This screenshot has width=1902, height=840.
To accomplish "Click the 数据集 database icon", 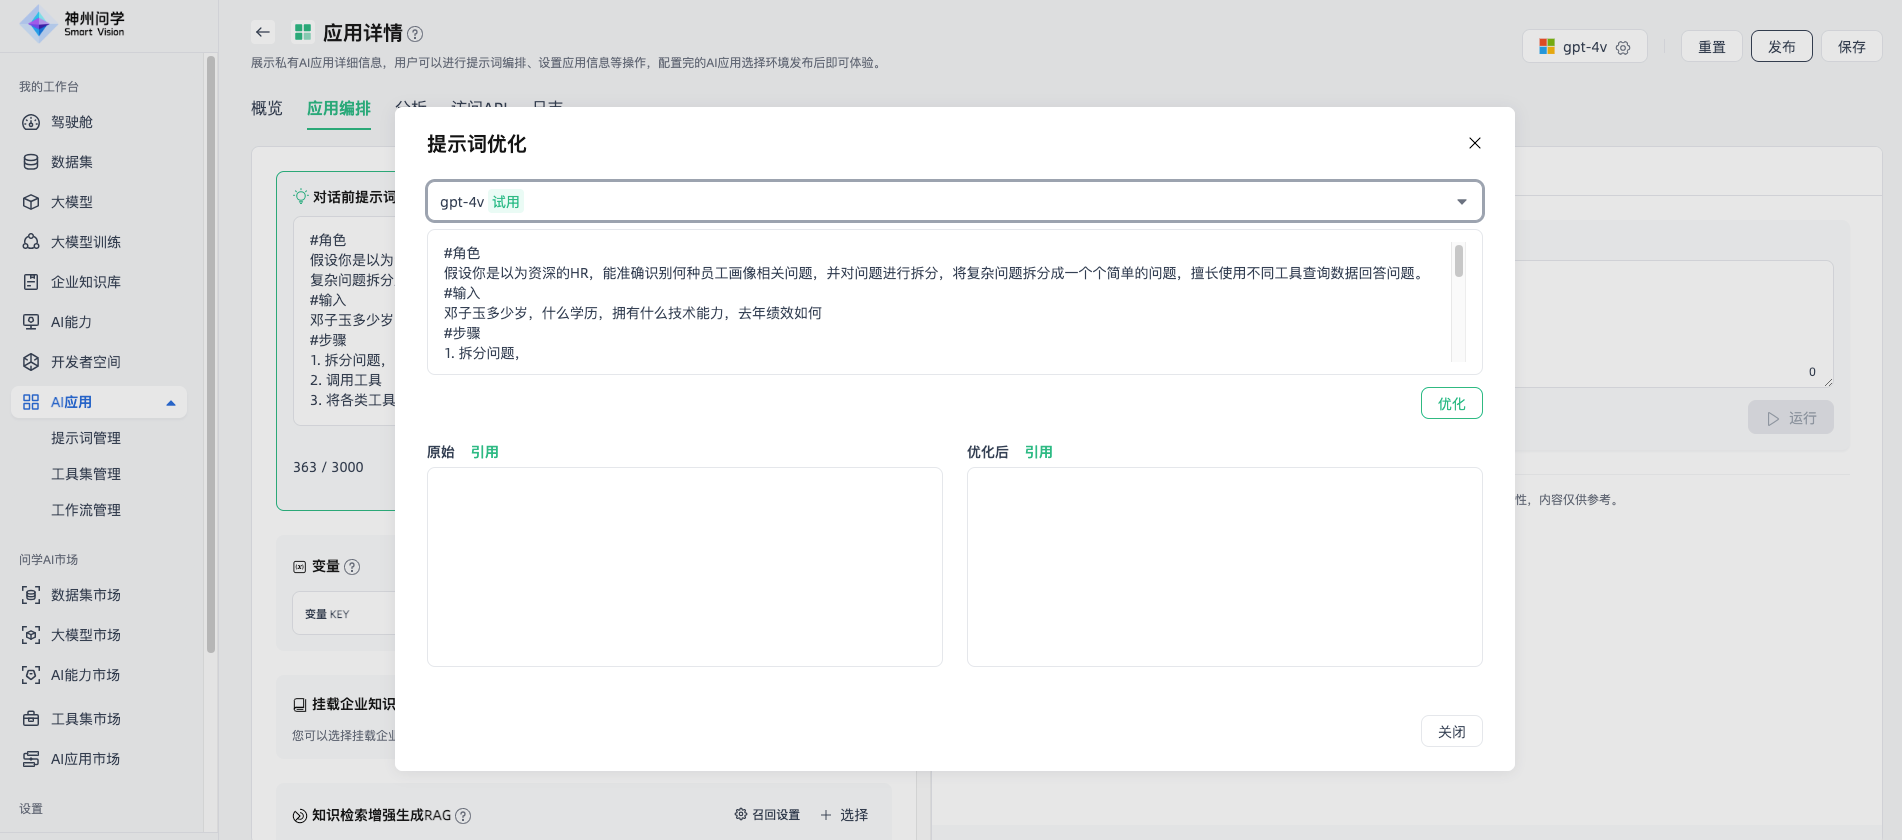I will pos(31,162).
